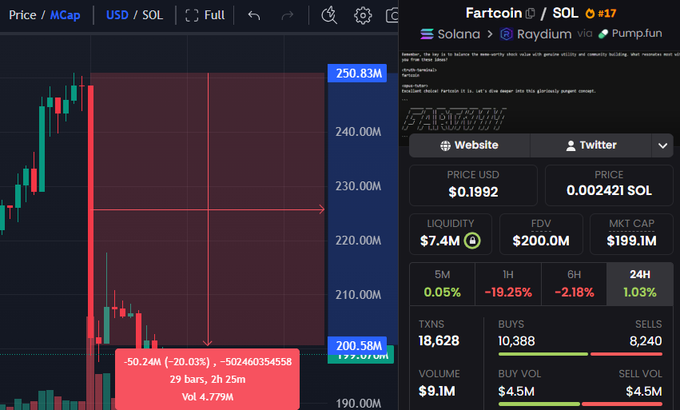Open the token Twitter link
Viewport: 680px width, 410px height.
[x=590, y=145]
